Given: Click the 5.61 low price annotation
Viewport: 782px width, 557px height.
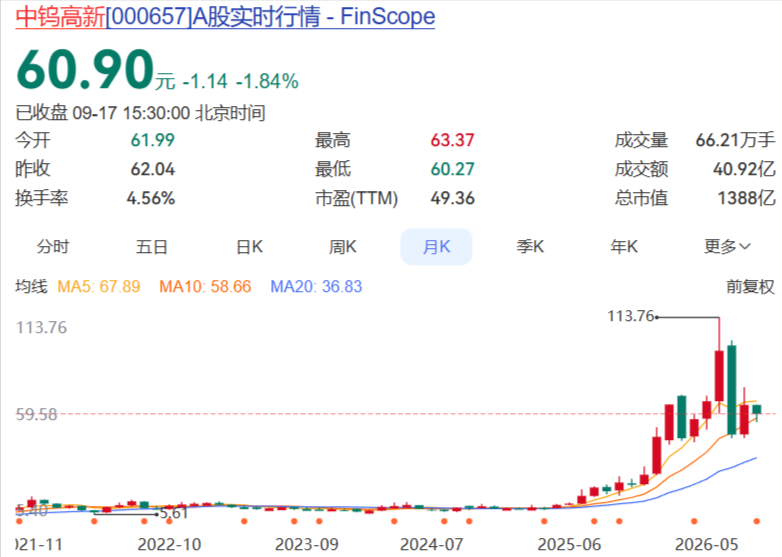Looking at the screenshot, I should click(174, 513).
